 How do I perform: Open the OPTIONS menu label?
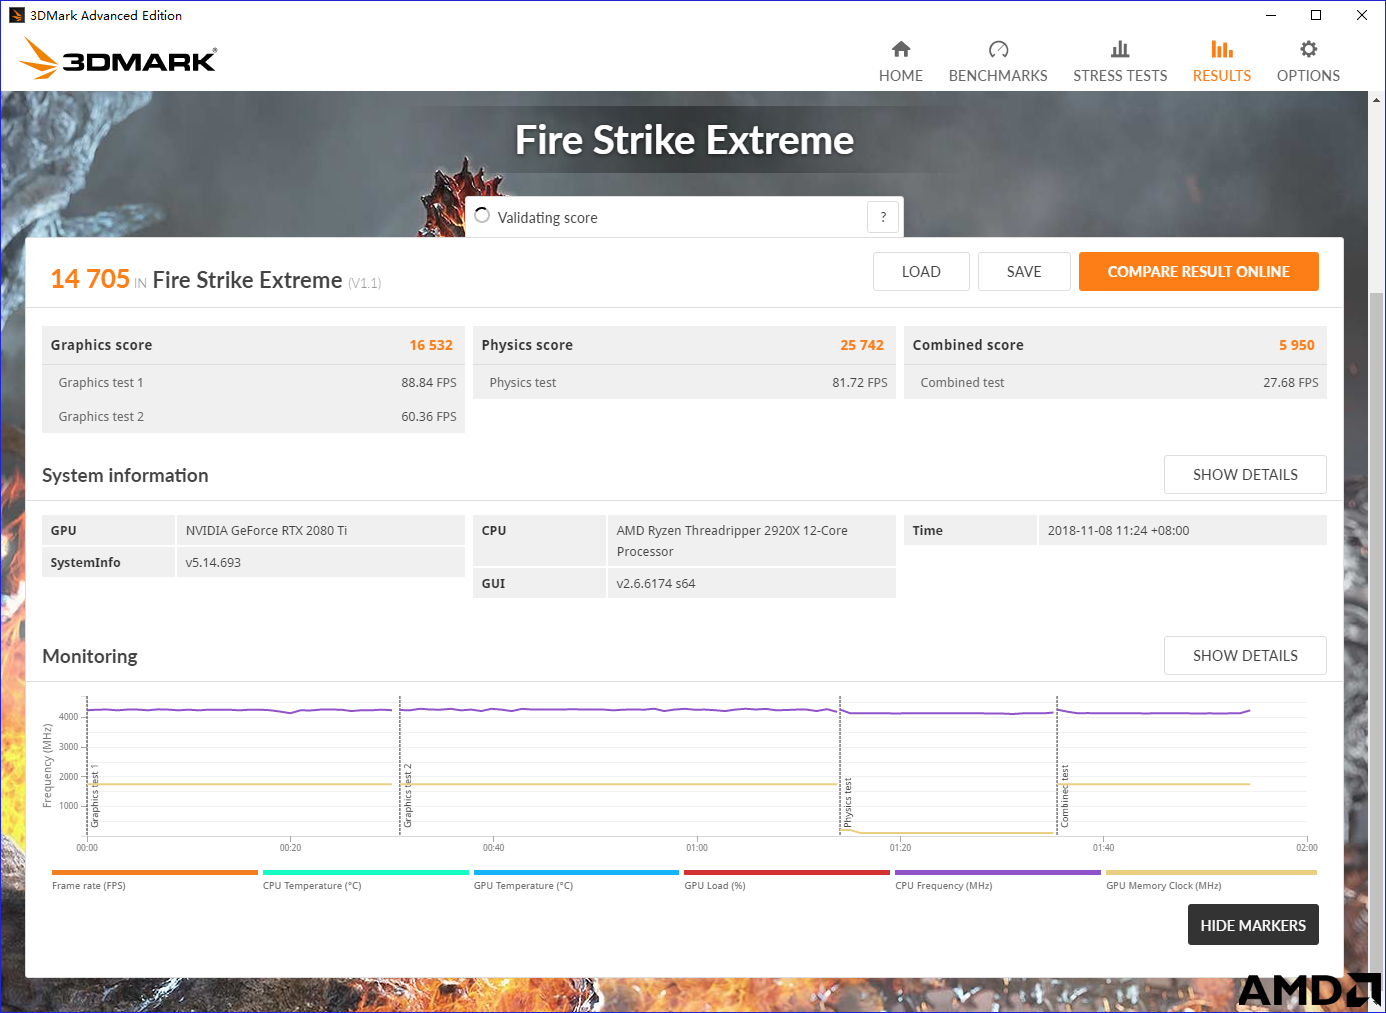pos(1308,76)
